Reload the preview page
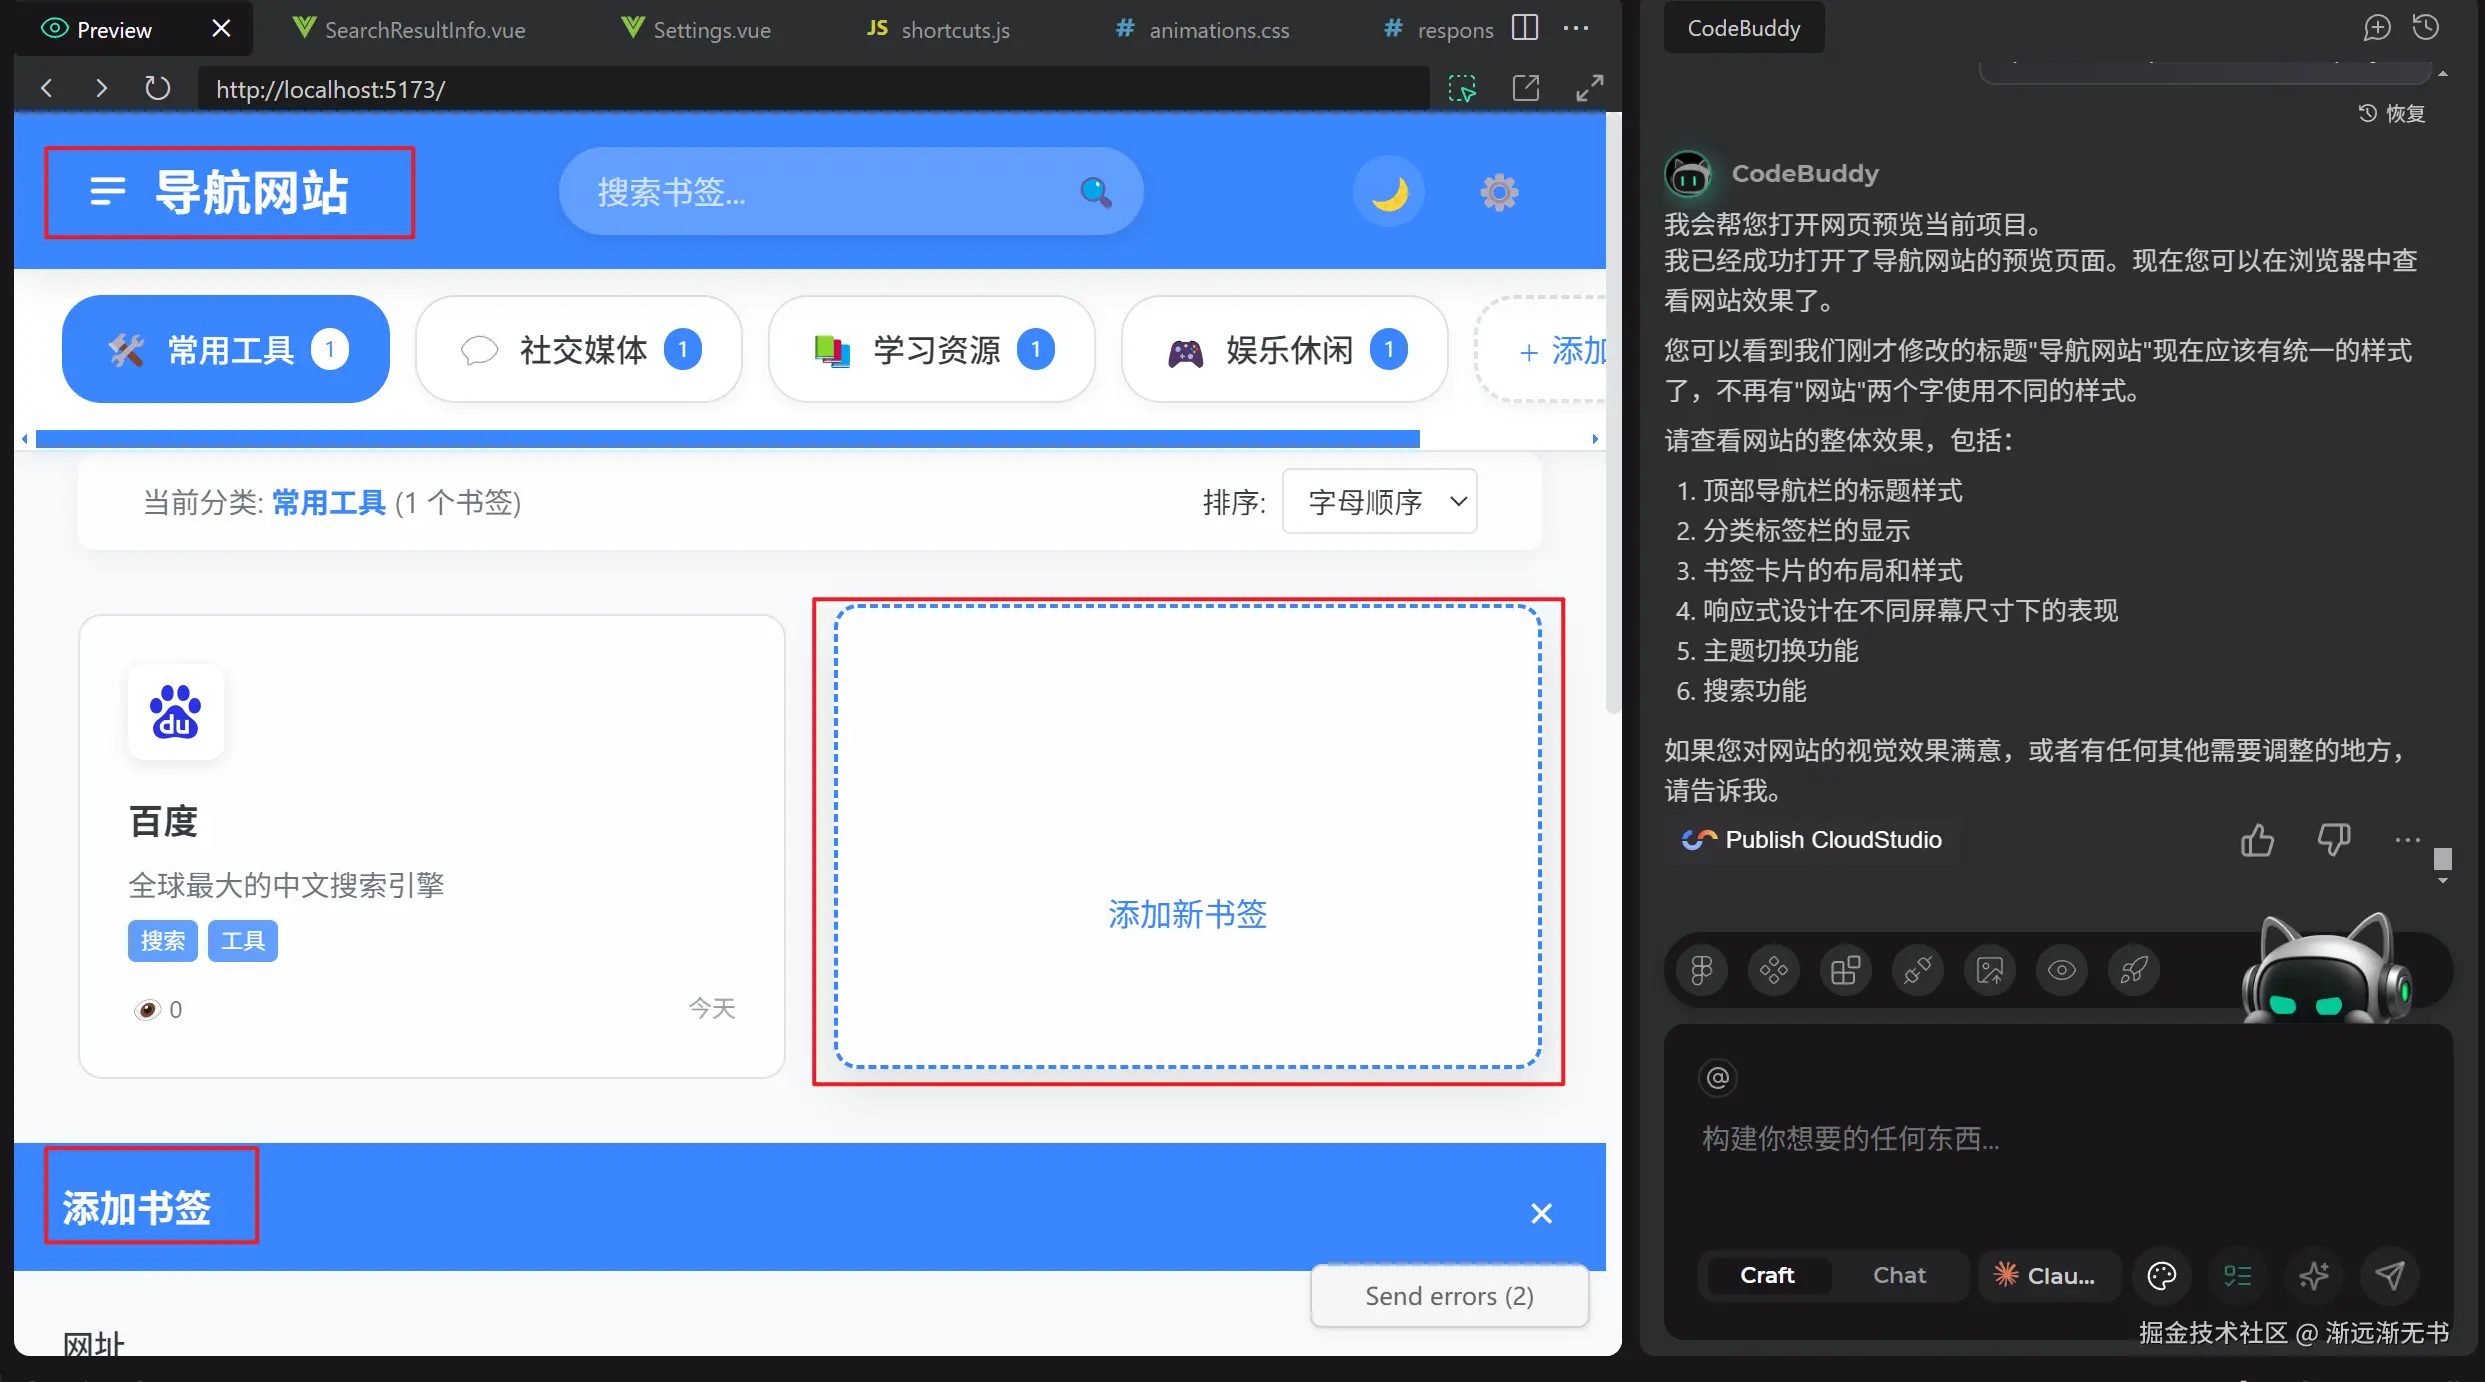 point(157,88)
